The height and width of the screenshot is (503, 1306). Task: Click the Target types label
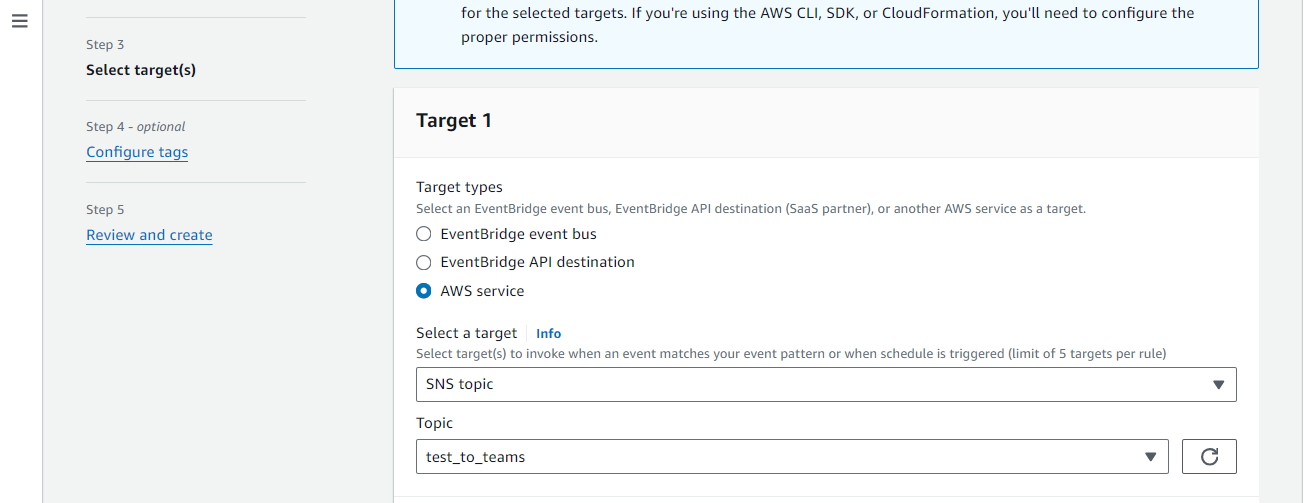click(459, 187)
